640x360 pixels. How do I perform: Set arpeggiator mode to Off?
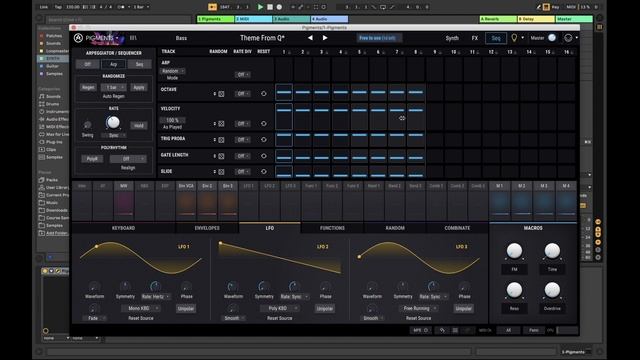tap(87, 64)
